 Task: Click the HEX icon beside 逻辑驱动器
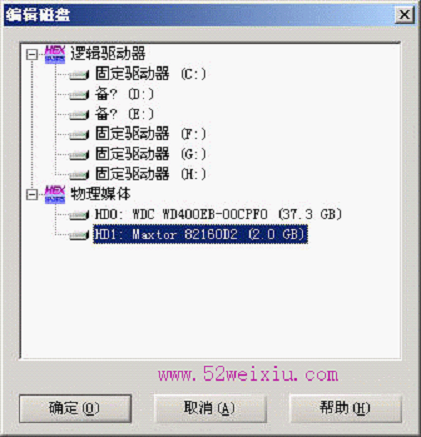coord(55,54)
